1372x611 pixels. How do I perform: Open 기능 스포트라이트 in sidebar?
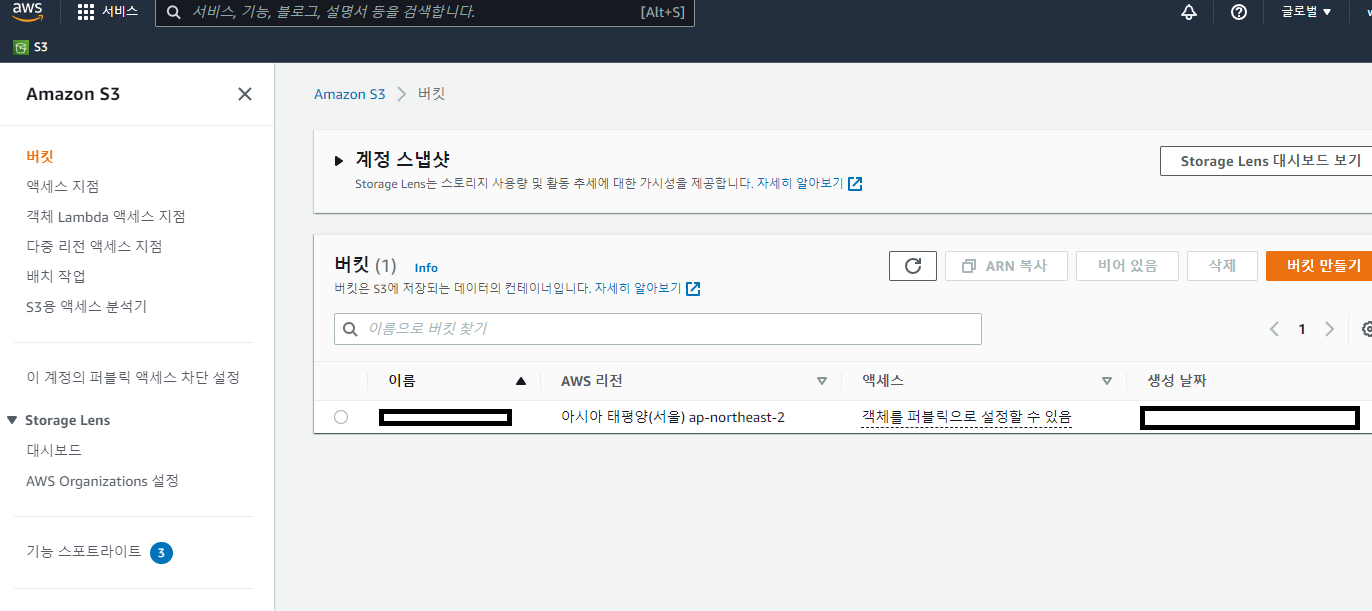pyautogui.click(x=84, y=551)
